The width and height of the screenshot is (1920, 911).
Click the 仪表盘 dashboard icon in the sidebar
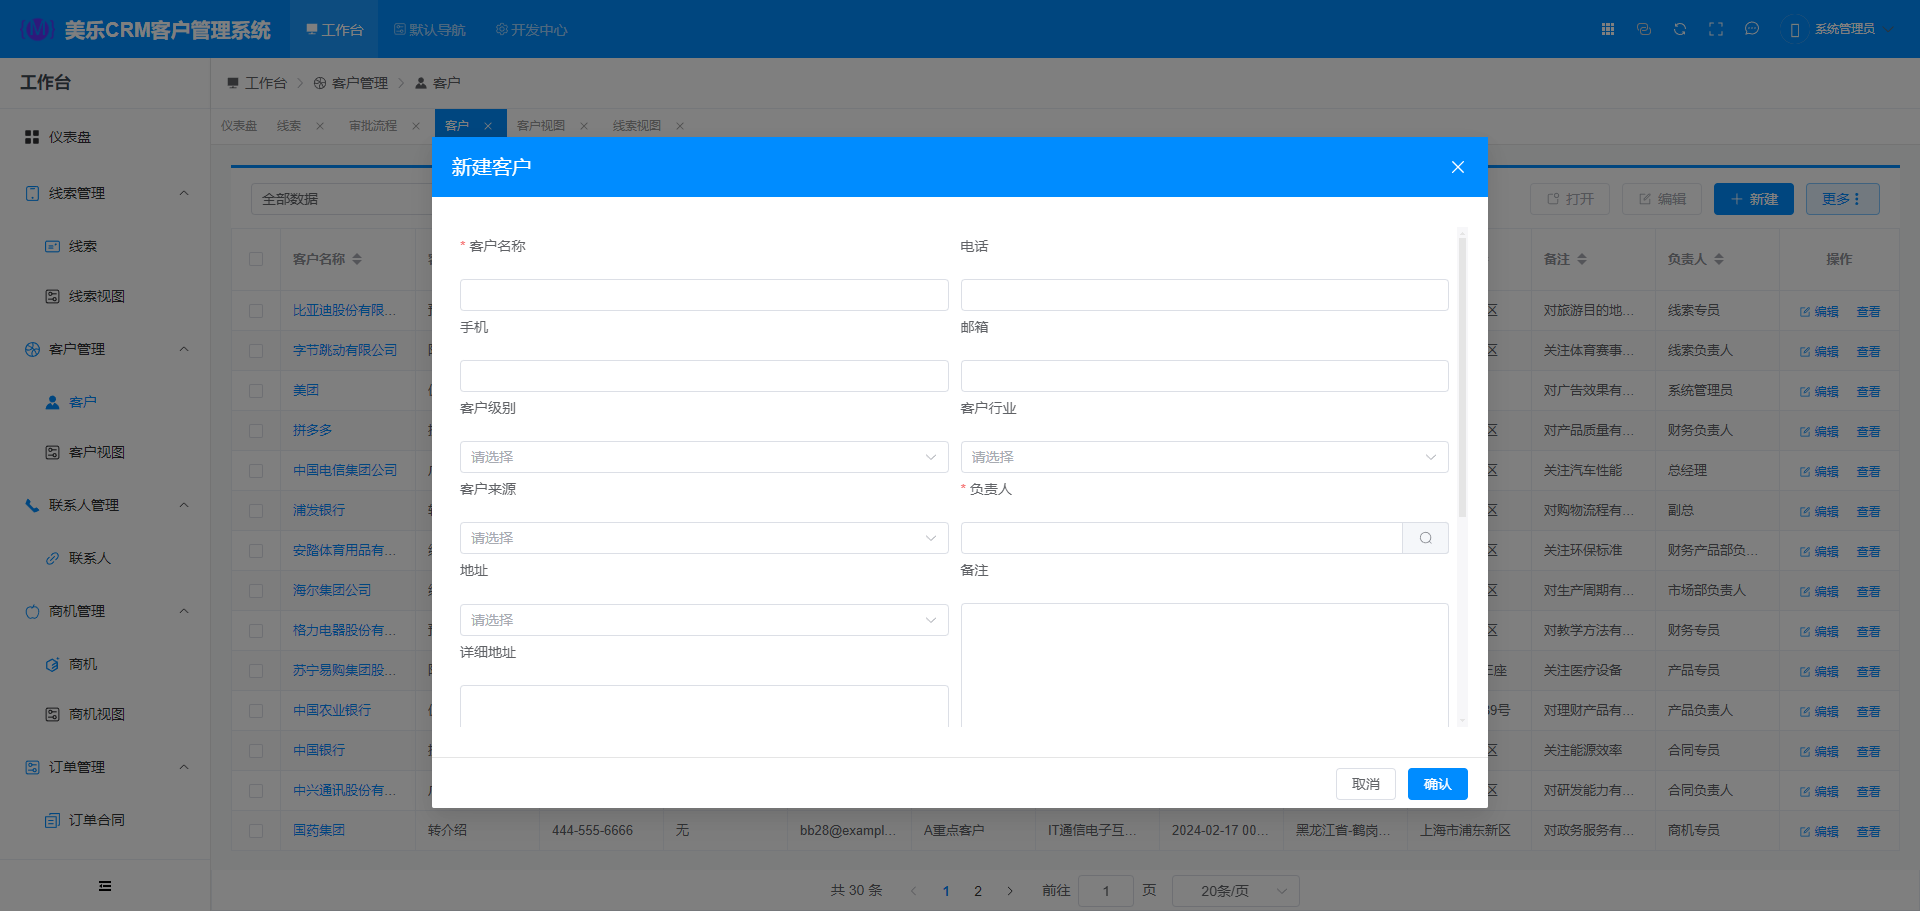point(32,137)
